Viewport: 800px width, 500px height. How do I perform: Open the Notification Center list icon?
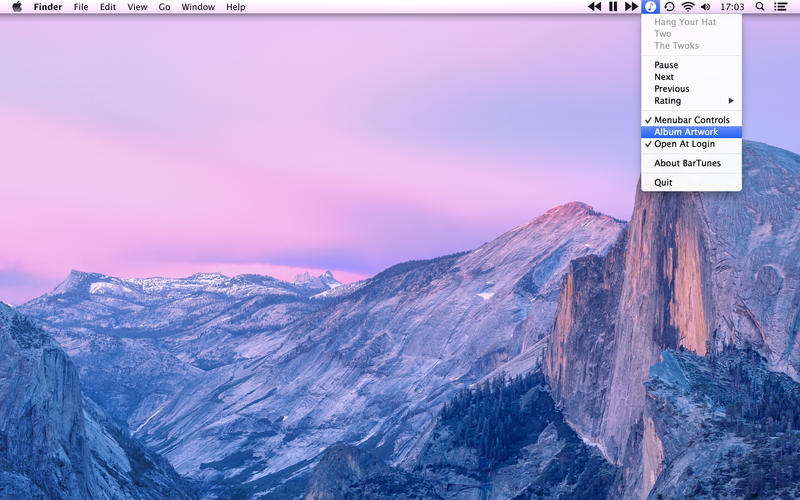pyautogui.click(x=781, y=7)
